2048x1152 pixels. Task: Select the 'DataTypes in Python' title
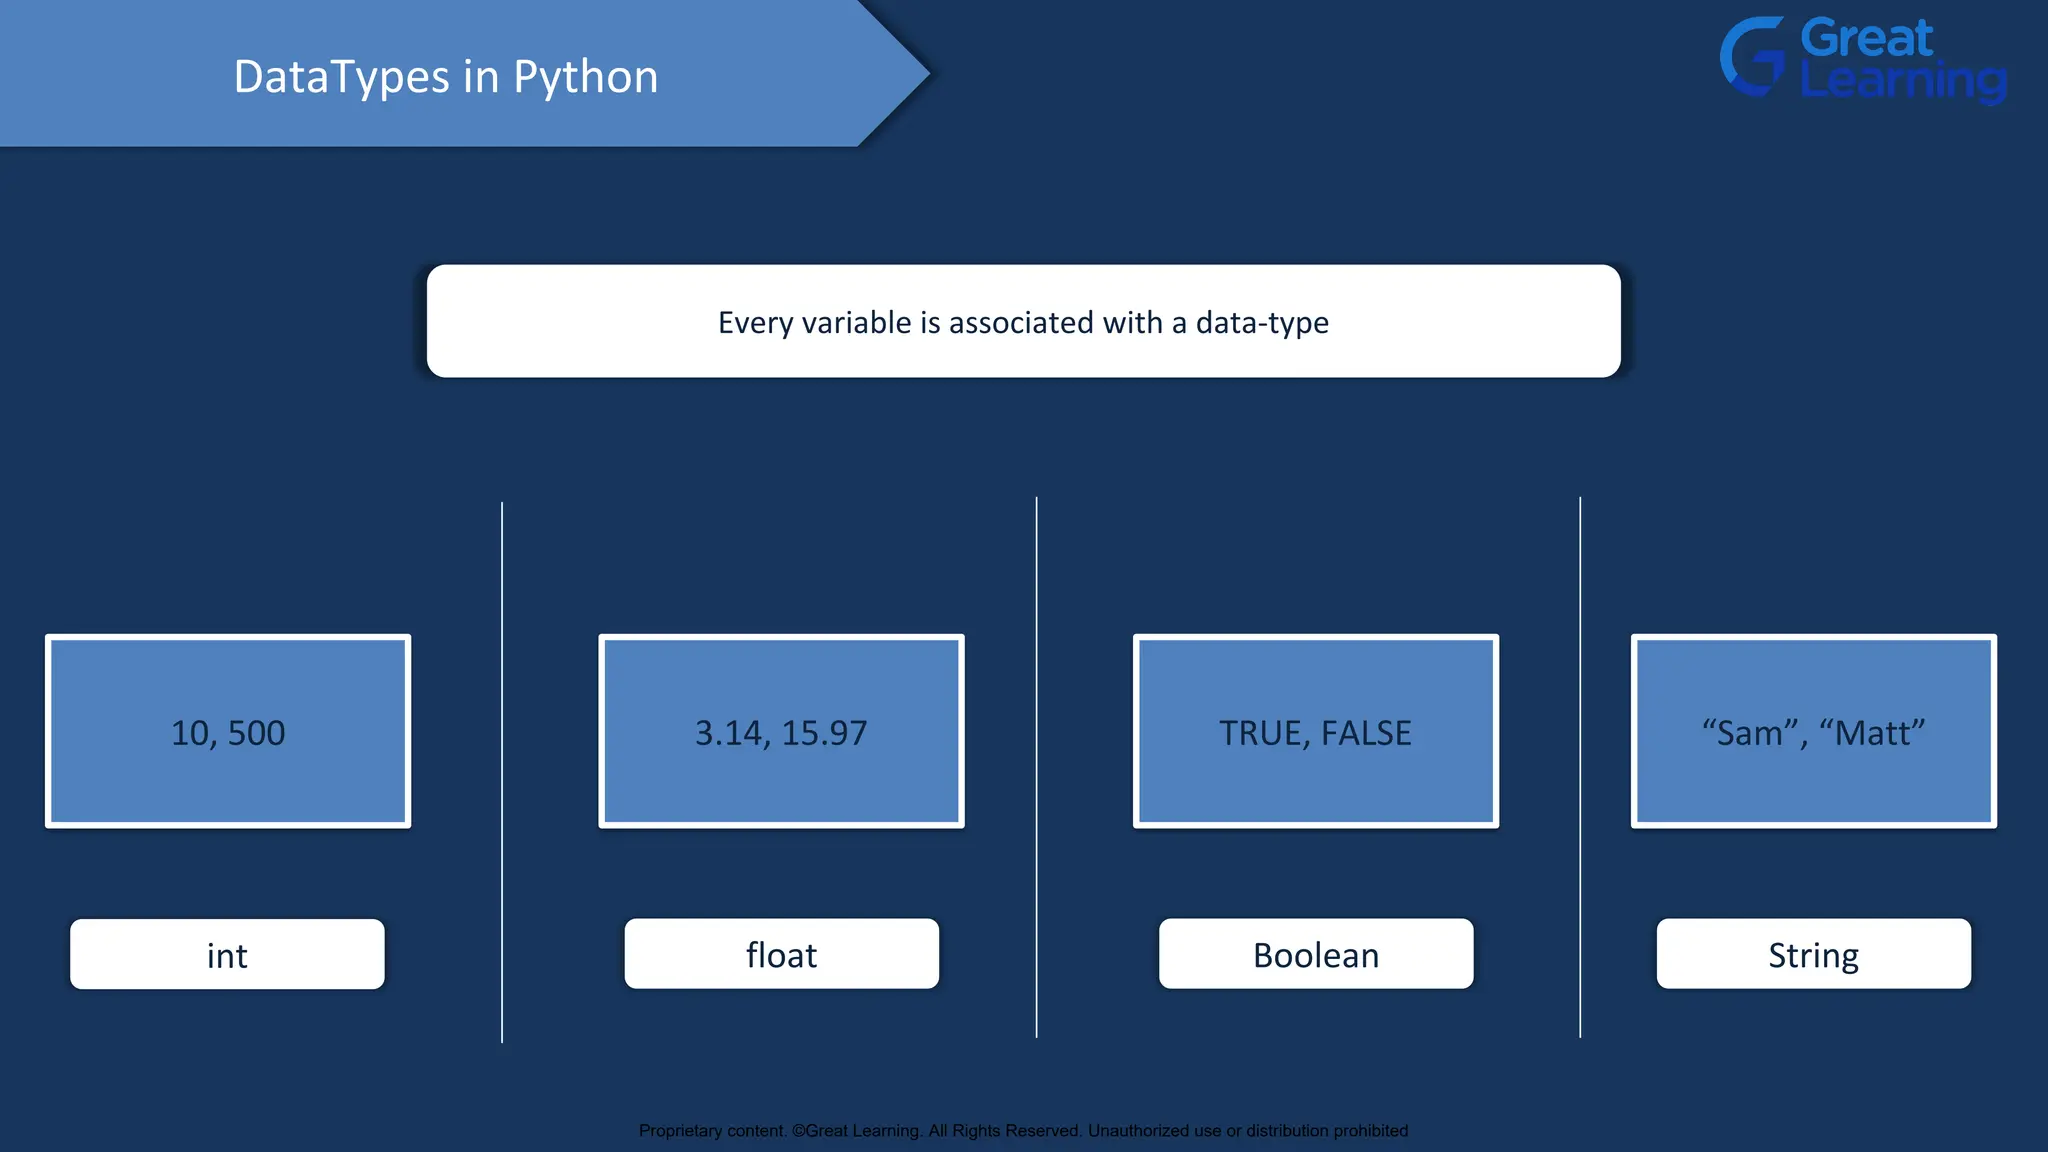point(446,77)
